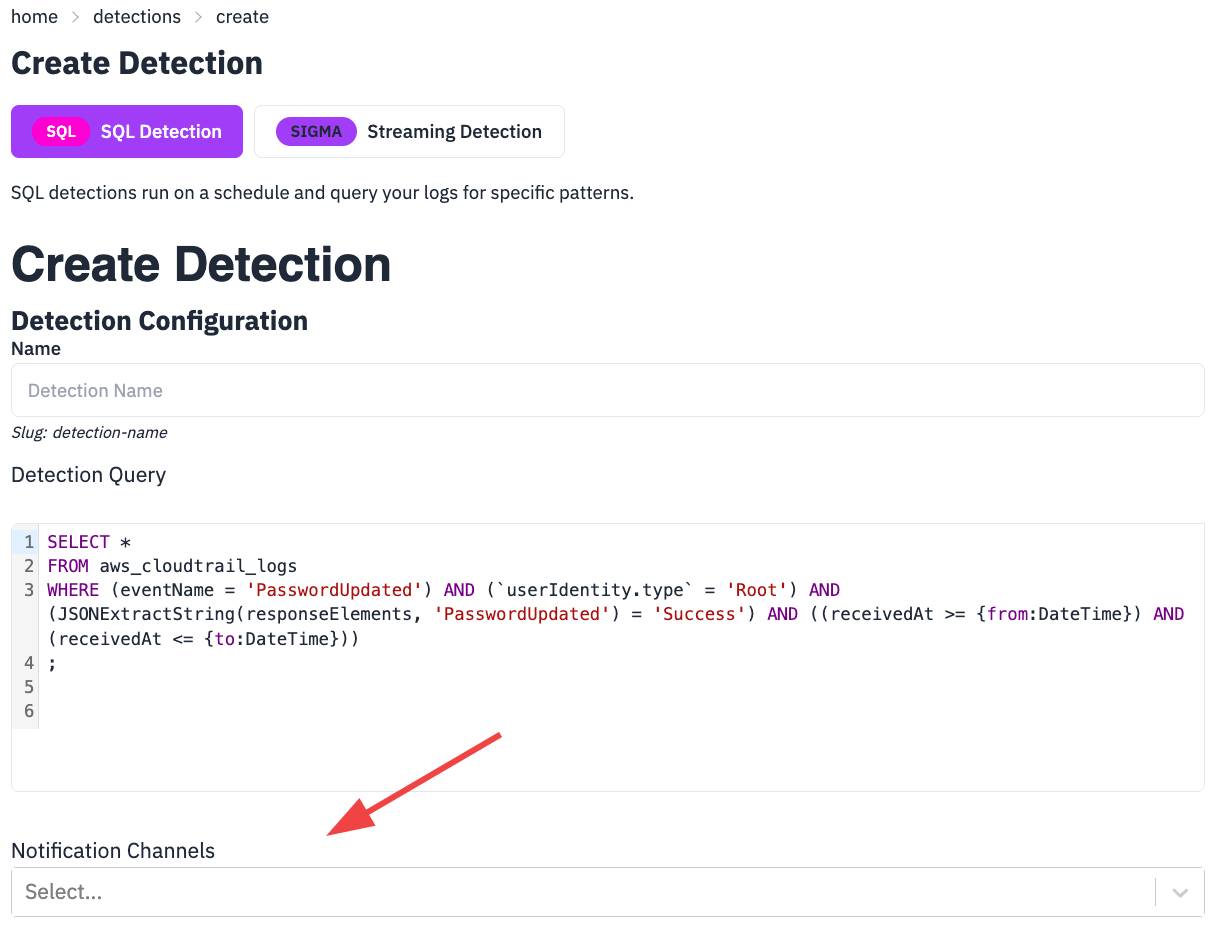Click the Create Detection heading
Screen dimensions: 1226x938
[200, 263]
